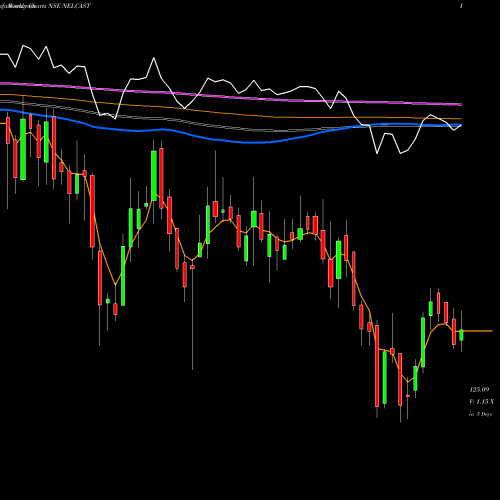Click the 125.09 price value
The image size is (500, 500).
pyautogui.click(x=479, y=390)
